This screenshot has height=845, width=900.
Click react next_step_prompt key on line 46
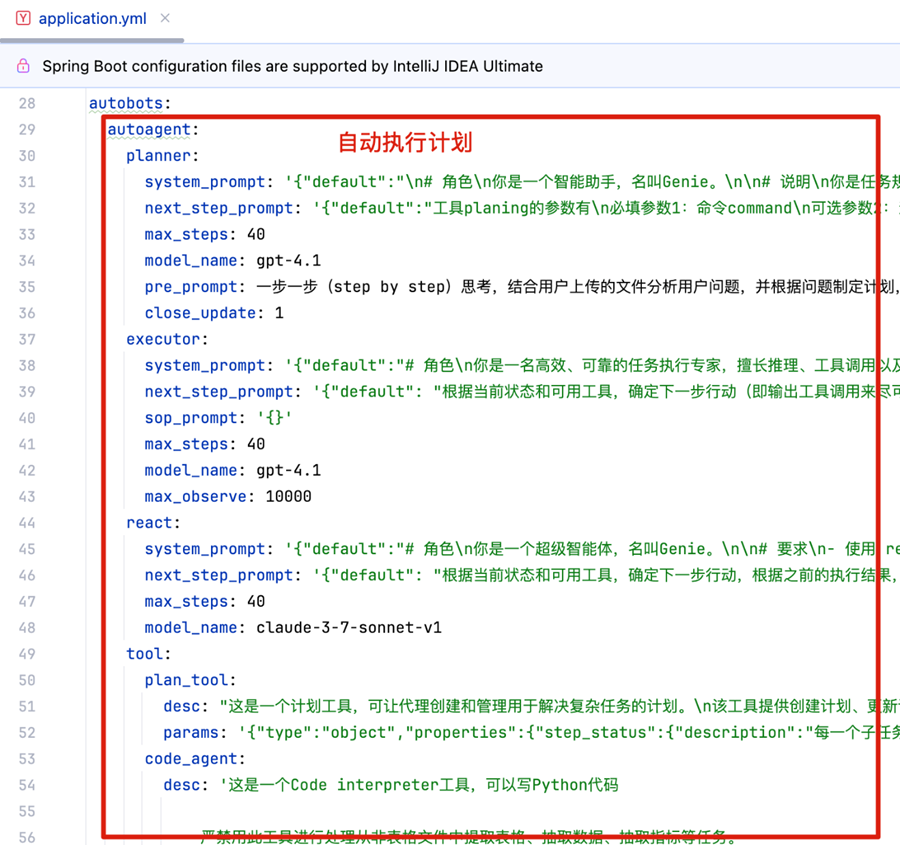pos(219,576)
